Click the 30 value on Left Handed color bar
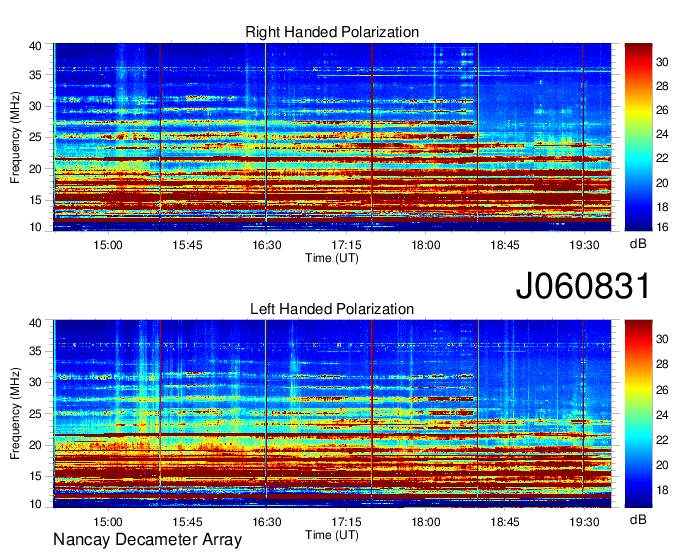The width and height of the screenshot is (680, 552). (662, 339)
